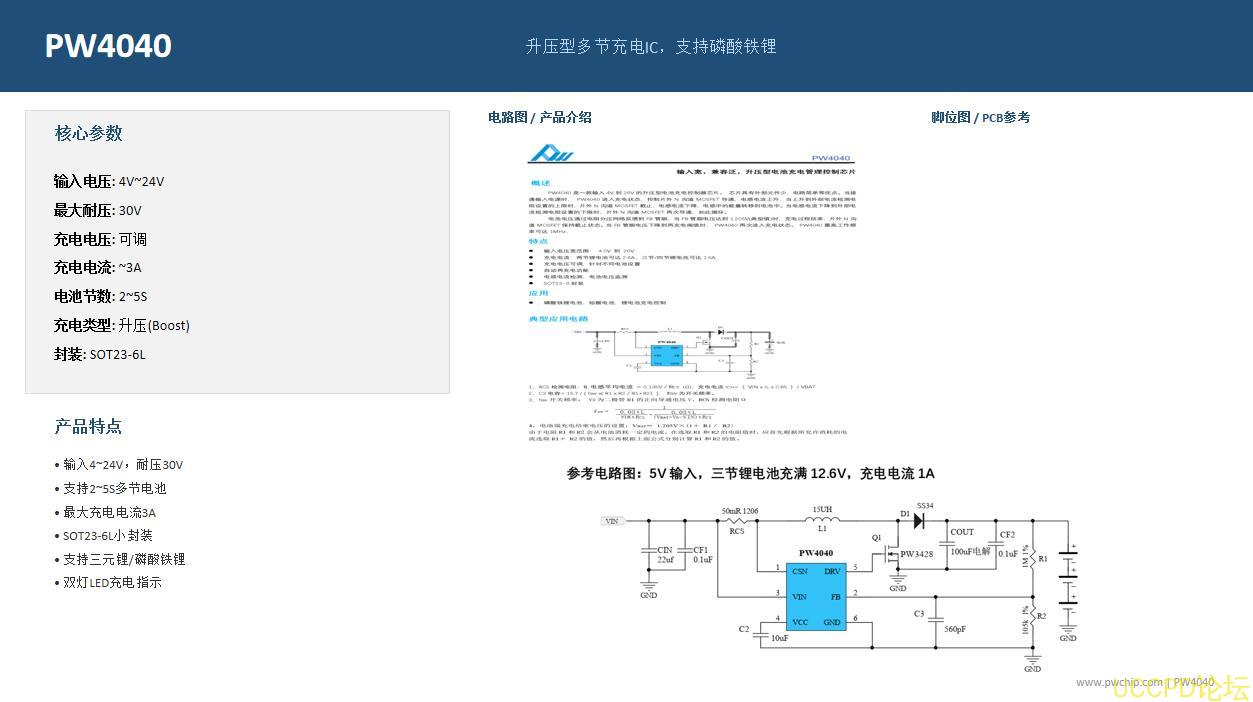Click the 充电电压: 可调 row
This screenshot has height=702, width=1253.
pyautogui.click(x=101, y=239)
